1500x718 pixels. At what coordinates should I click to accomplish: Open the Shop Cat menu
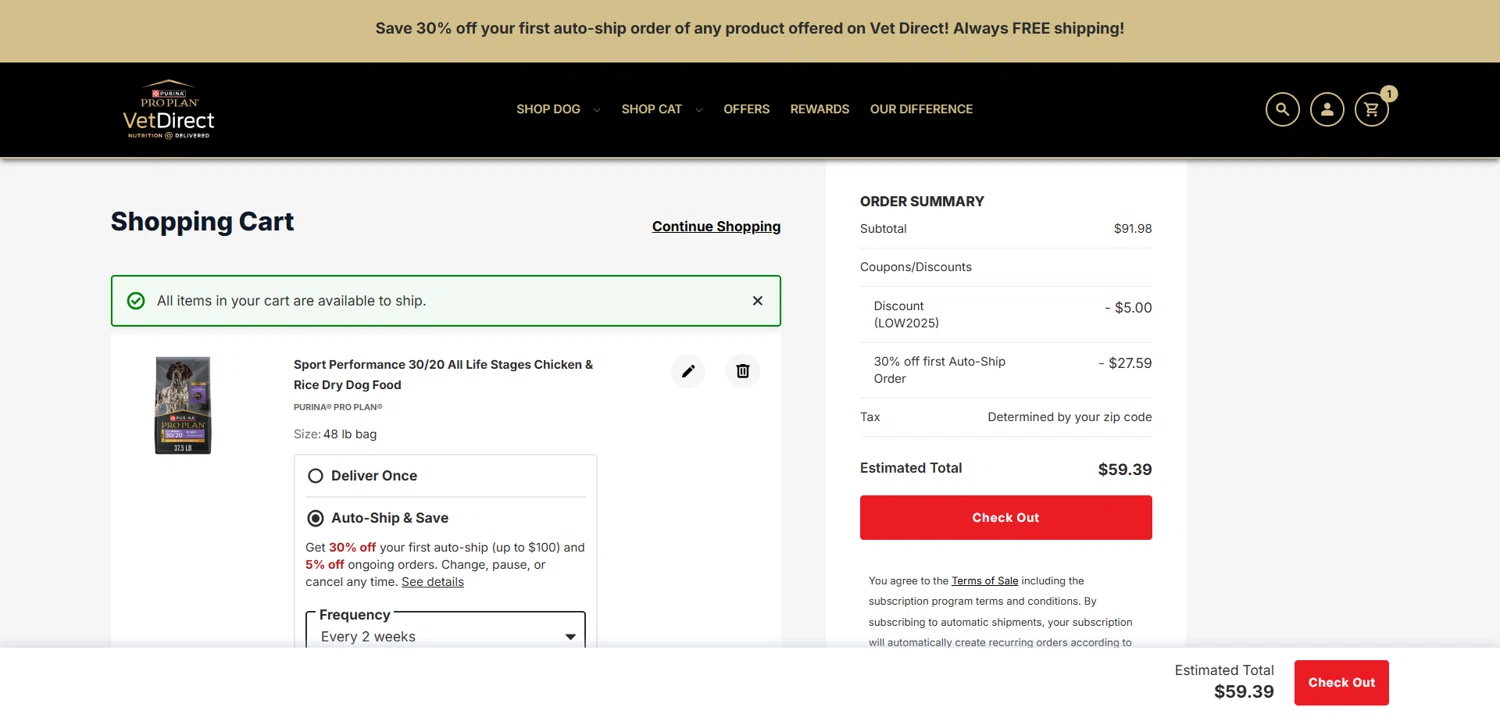pyautogui.click(x=651, y=109)
